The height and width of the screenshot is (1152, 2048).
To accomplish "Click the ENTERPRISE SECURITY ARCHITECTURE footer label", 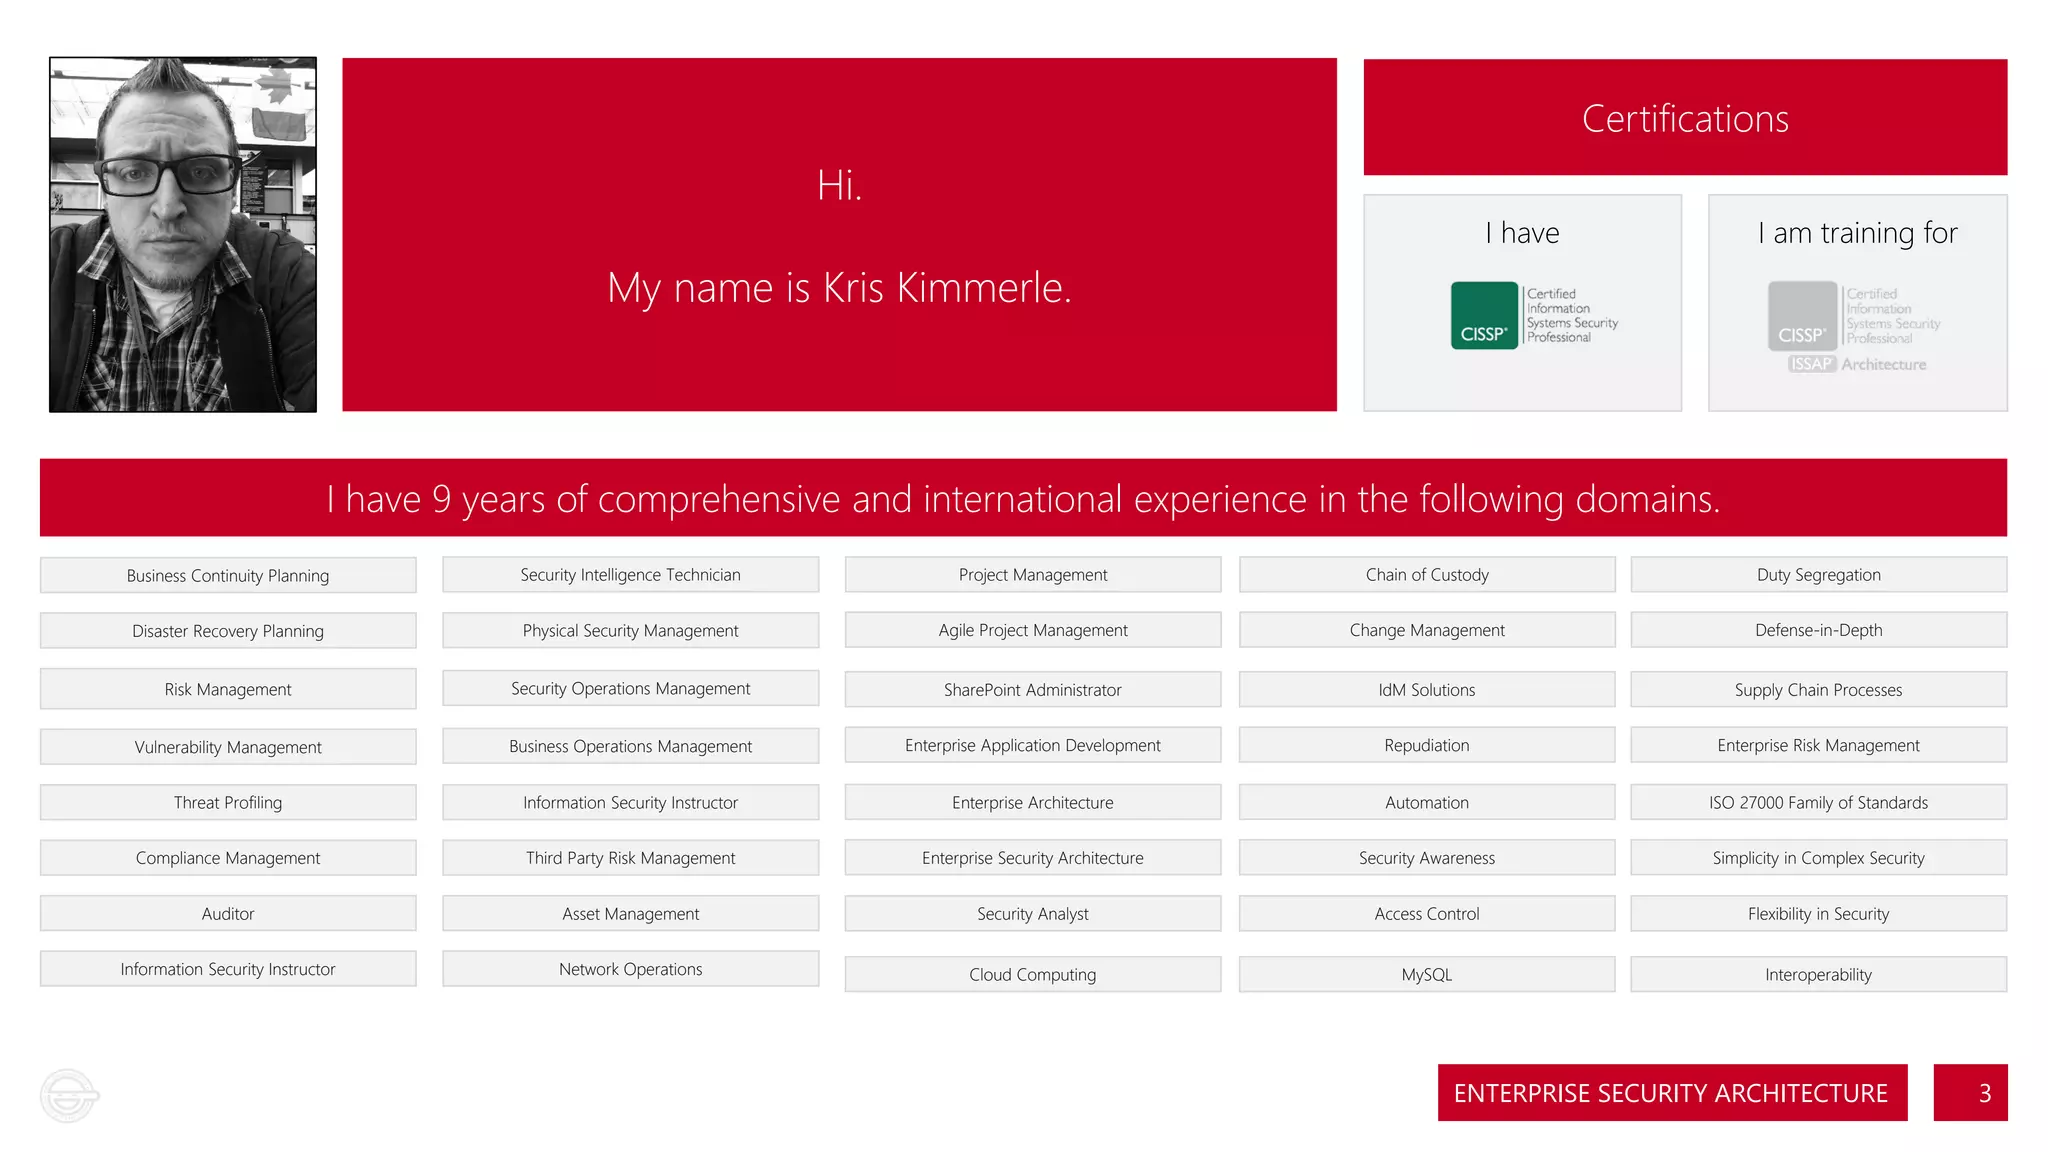I will [1671, 1093].
